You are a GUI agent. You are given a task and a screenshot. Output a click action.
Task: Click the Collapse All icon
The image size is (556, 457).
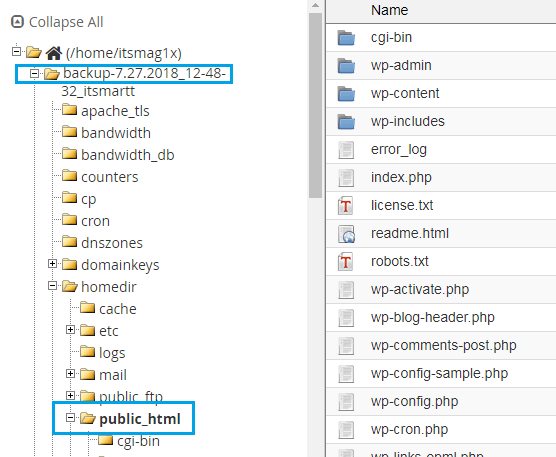(17, 22)
